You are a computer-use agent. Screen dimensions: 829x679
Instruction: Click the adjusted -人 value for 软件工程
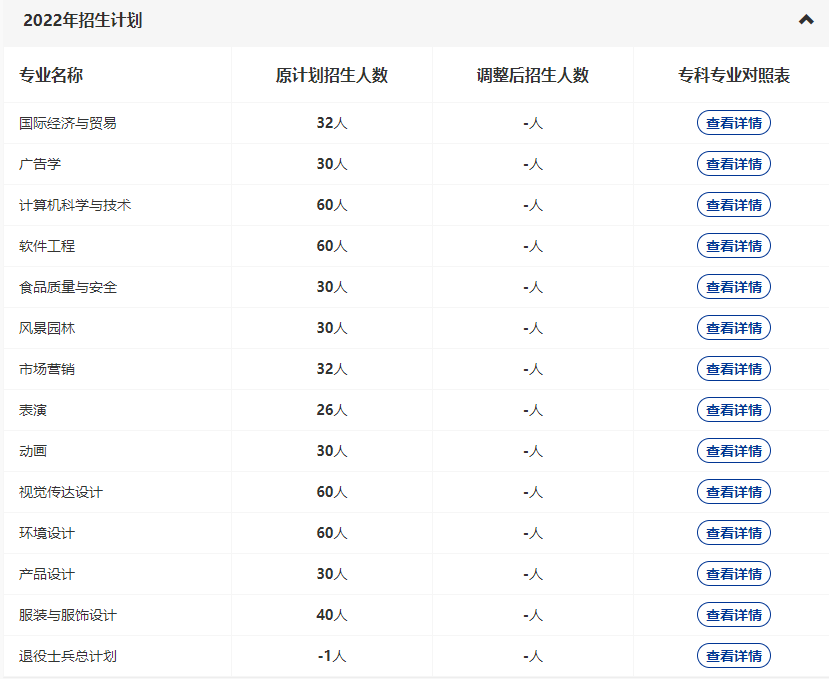click(x=533, y=246)
